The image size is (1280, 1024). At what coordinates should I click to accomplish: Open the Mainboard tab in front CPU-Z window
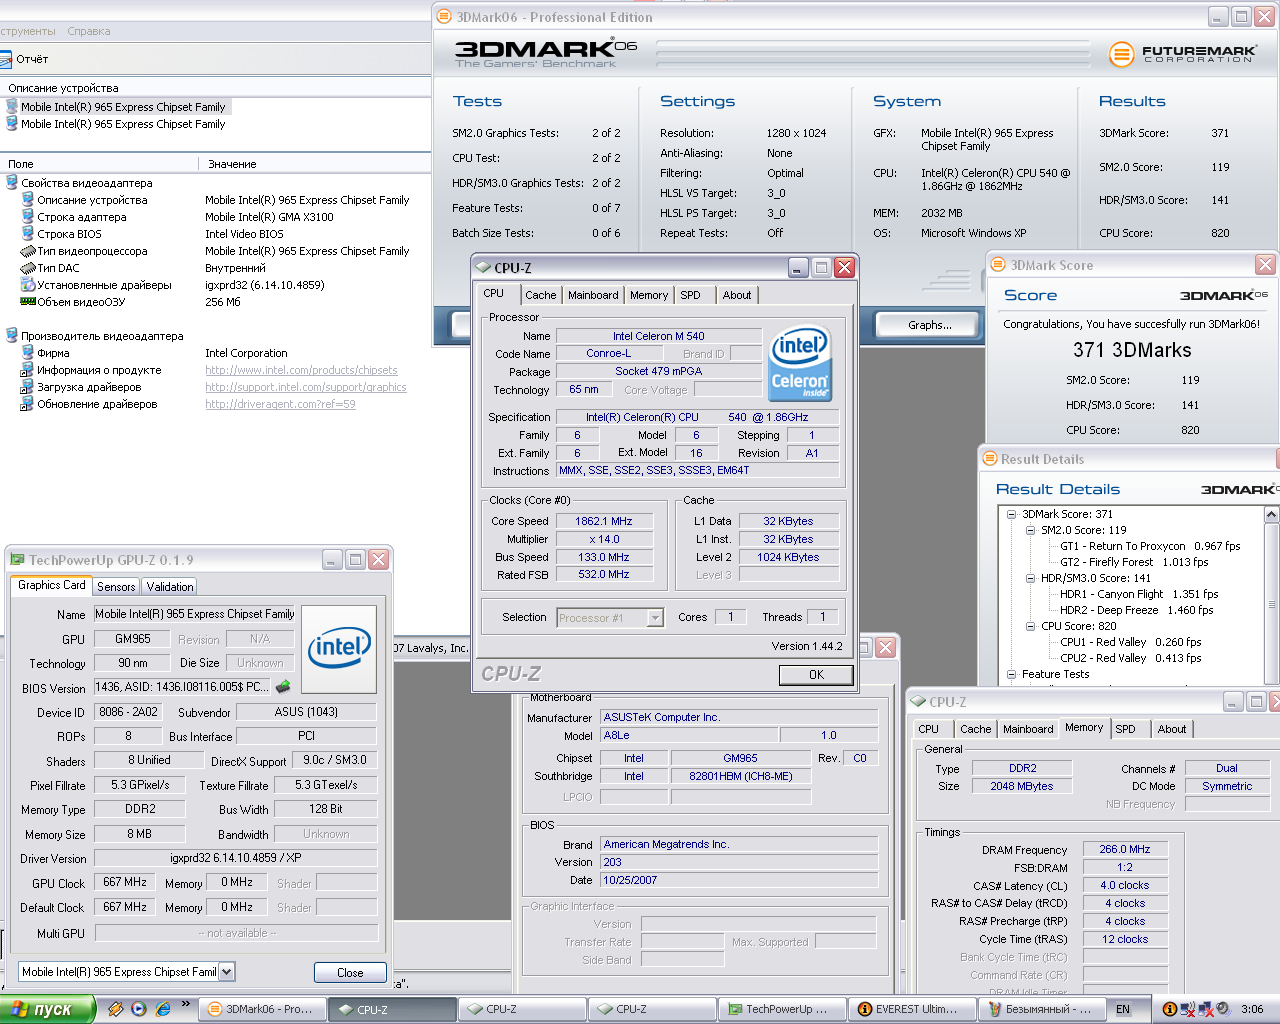point(593,295)
